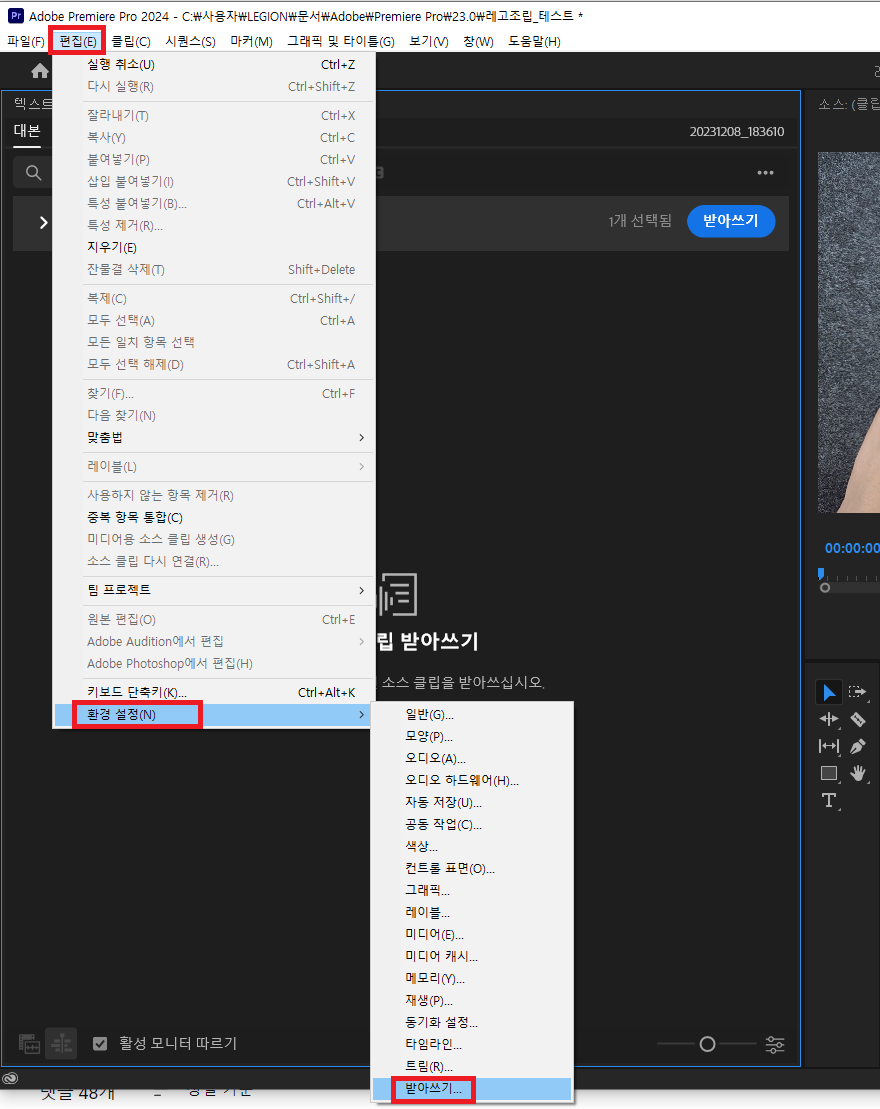
Task: Toggle the 활성 모니터 따르기 checkbox
Action: point(100,1044)
